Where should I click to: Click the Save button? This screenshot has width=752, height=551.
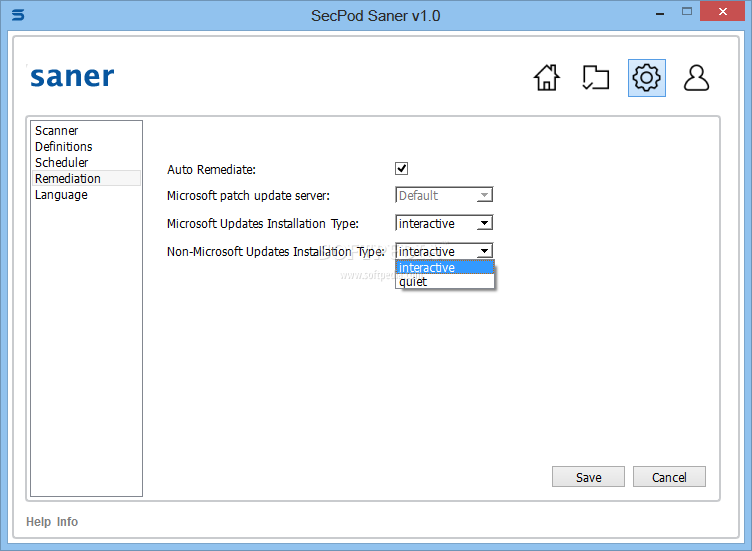click(x=588, y=477)
